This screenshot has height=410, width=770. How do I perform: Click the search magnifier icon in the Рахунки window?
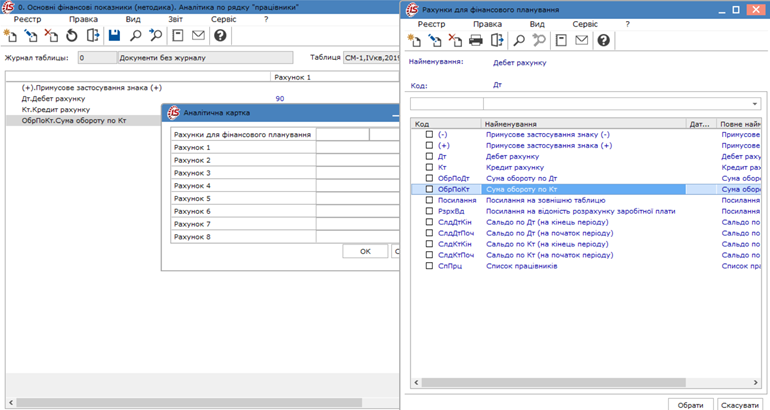coord(519,40)
